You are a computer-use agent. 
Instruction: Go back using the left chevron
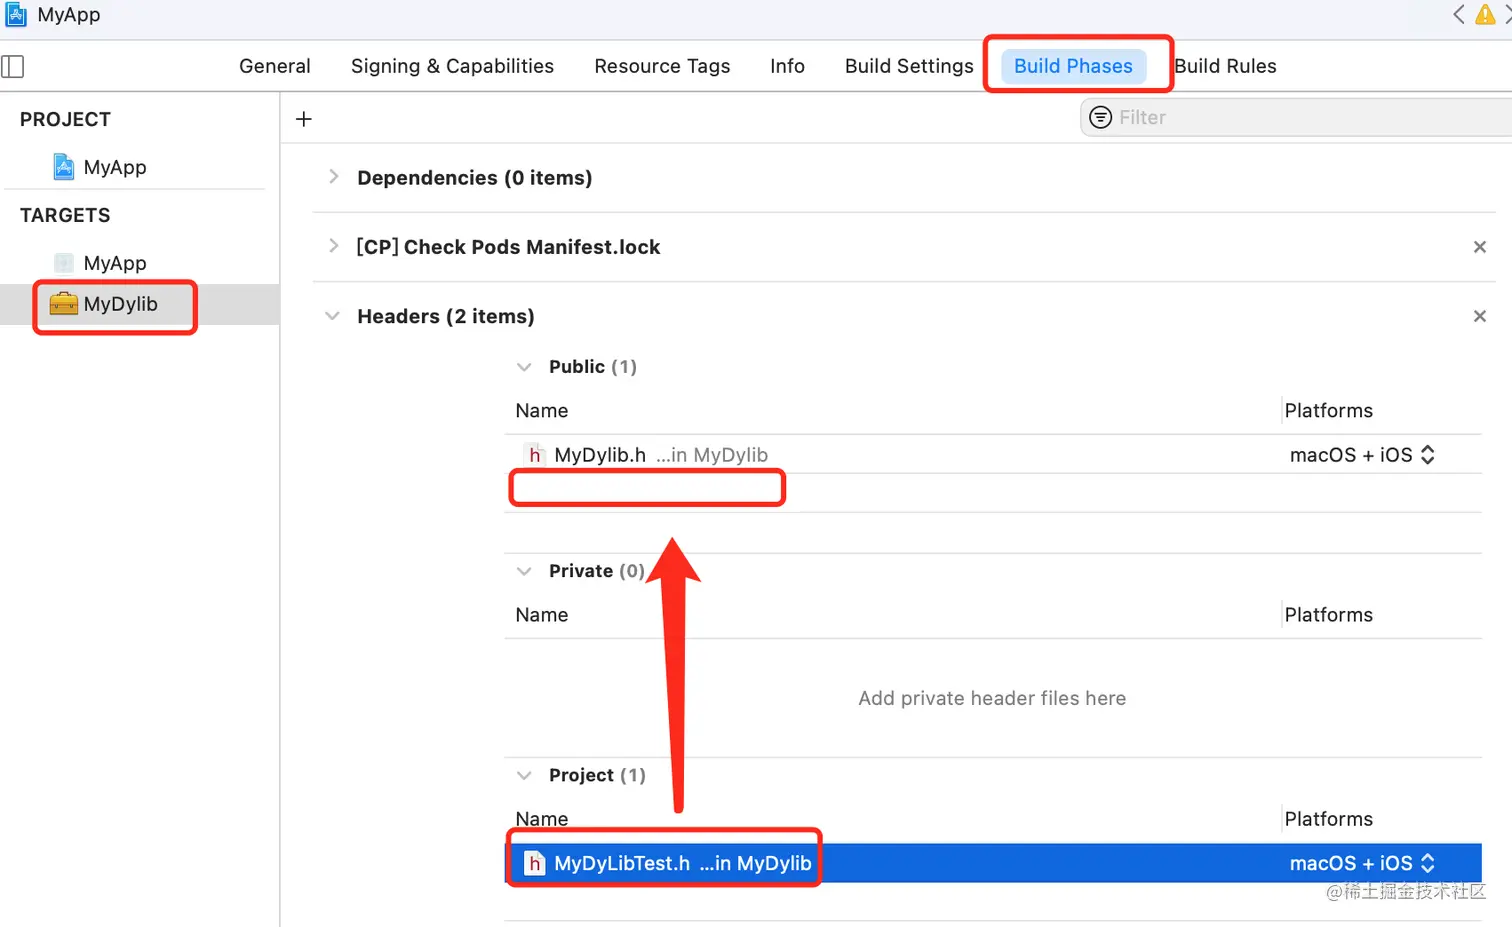[x=1459, y=14]
